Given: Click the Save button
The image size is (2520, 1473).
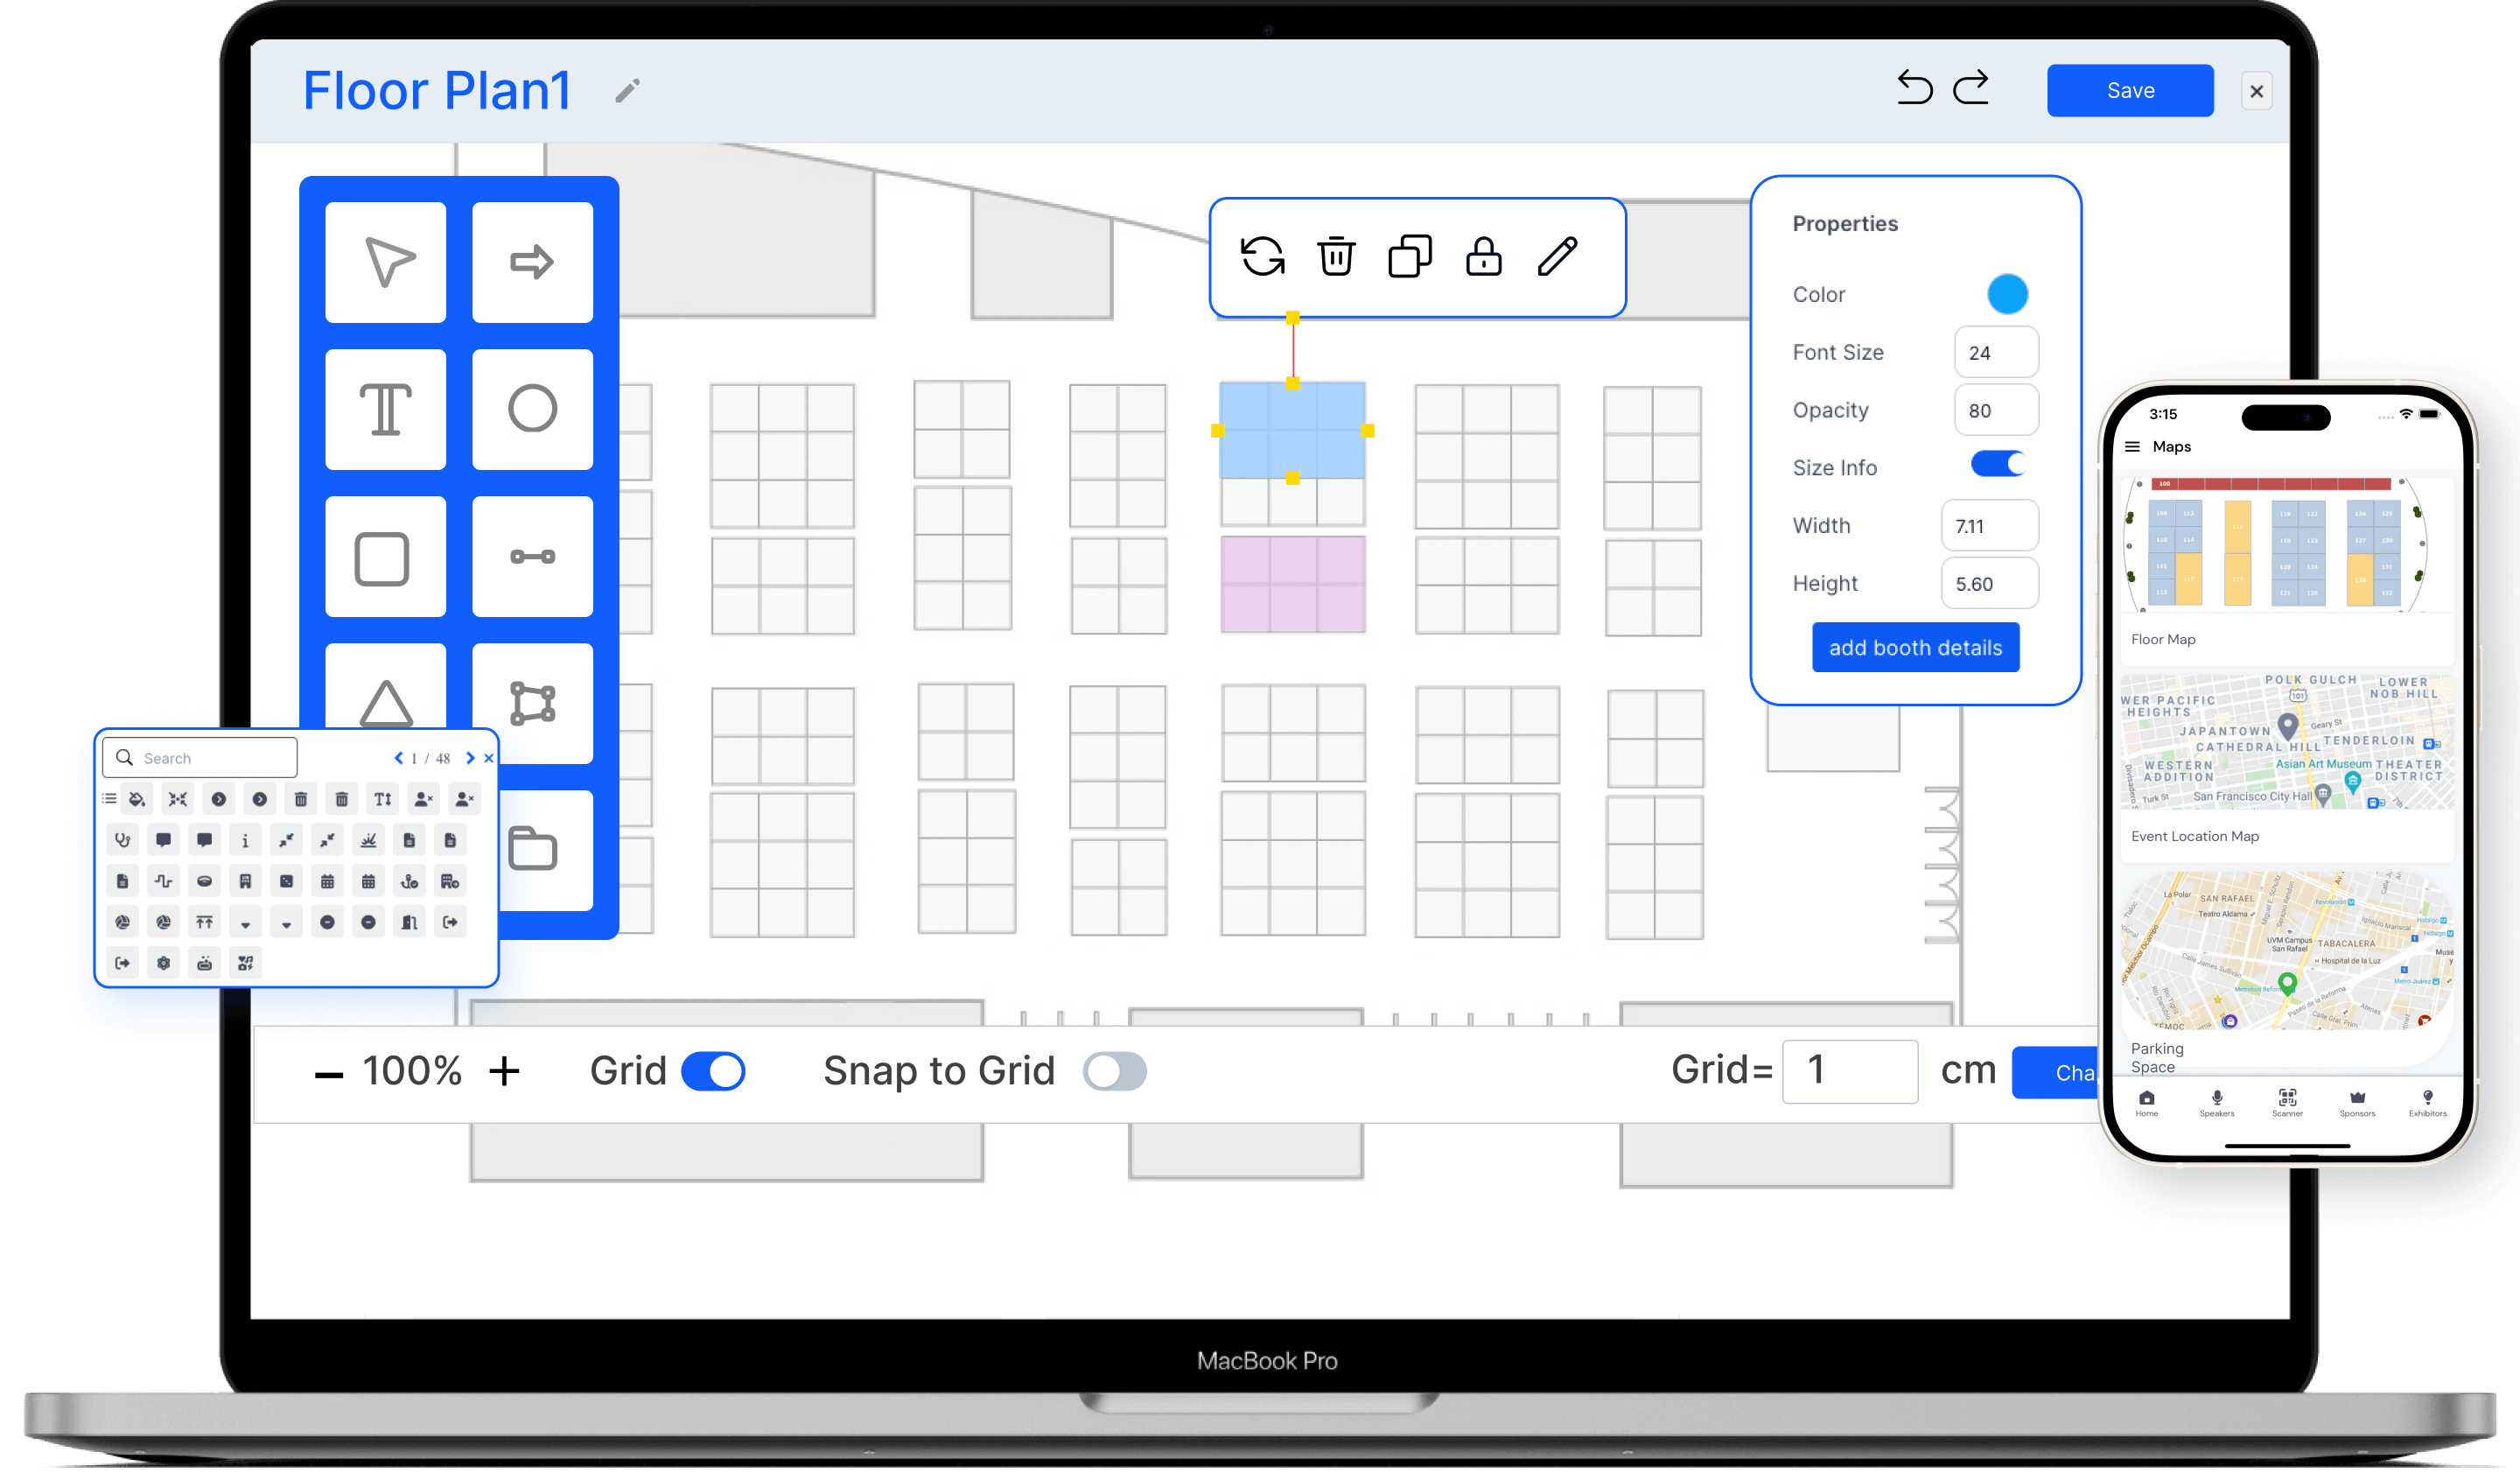Looking at the screenshot, I should click(2130, 91).
